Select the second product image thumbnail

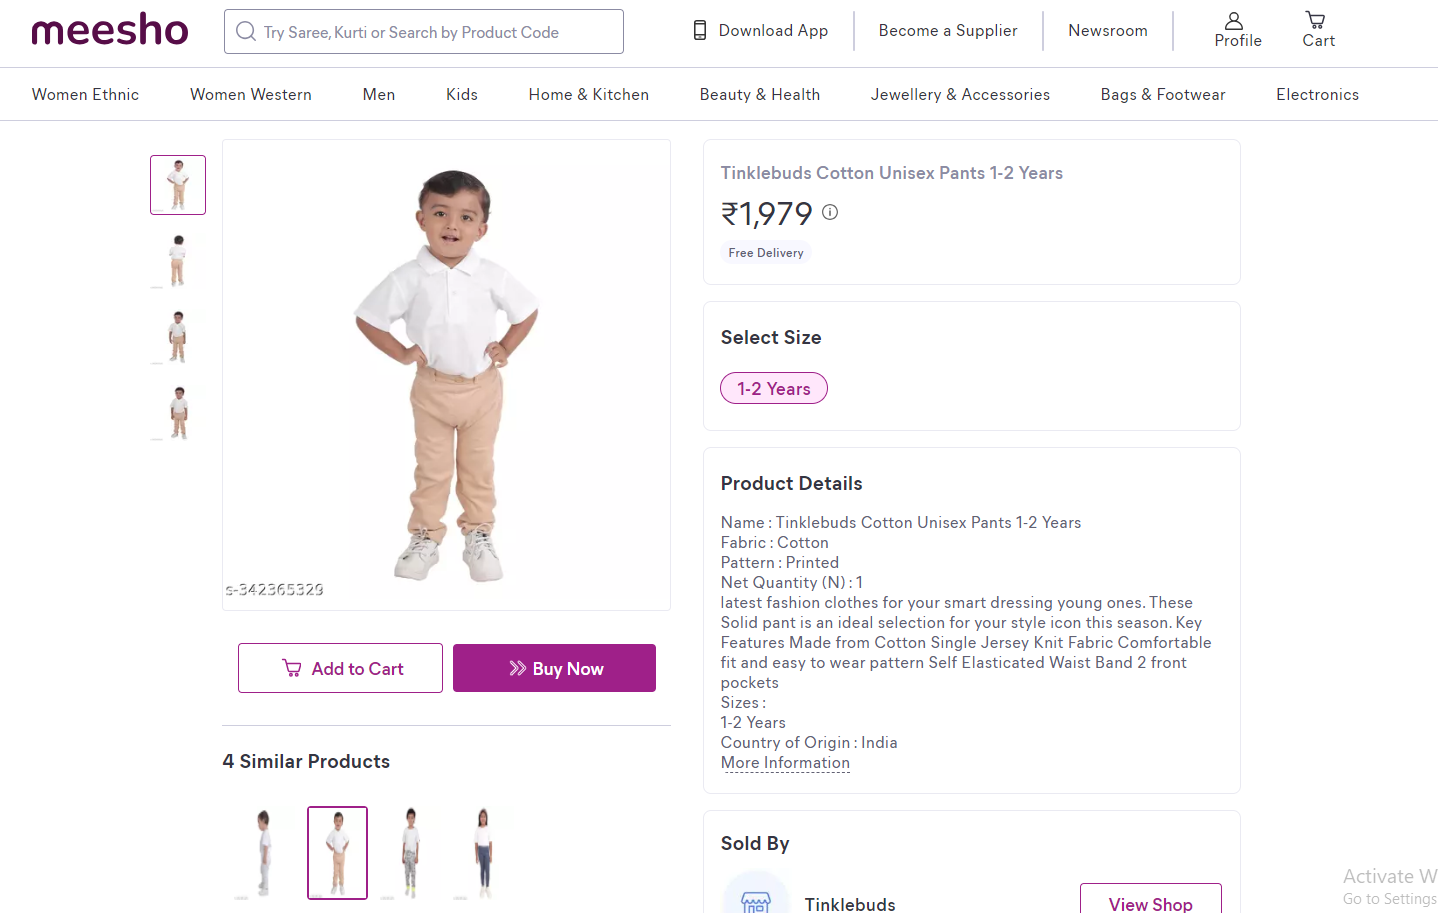178,260
